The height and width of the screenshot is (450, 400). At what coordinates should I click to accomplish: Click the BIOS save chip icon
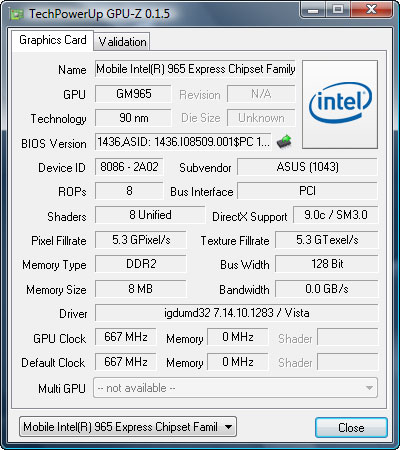(284, 142)
